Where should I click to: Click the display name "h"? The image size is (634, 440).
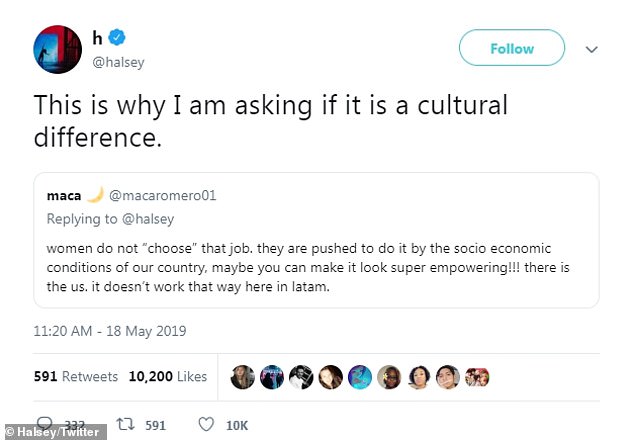[98, 37]
